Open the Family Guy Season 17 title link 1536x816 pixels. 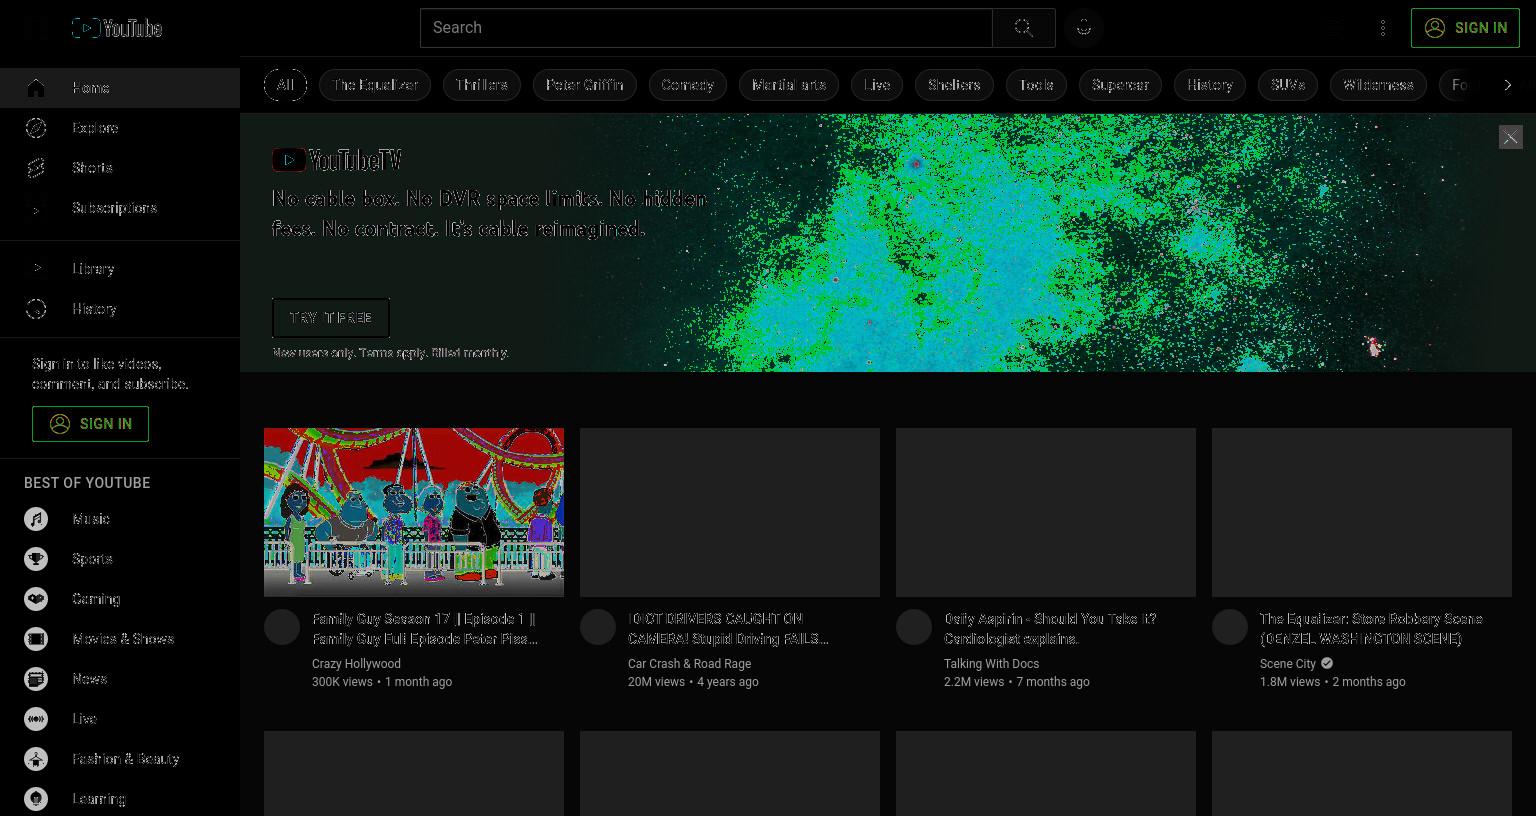(425, 629)
